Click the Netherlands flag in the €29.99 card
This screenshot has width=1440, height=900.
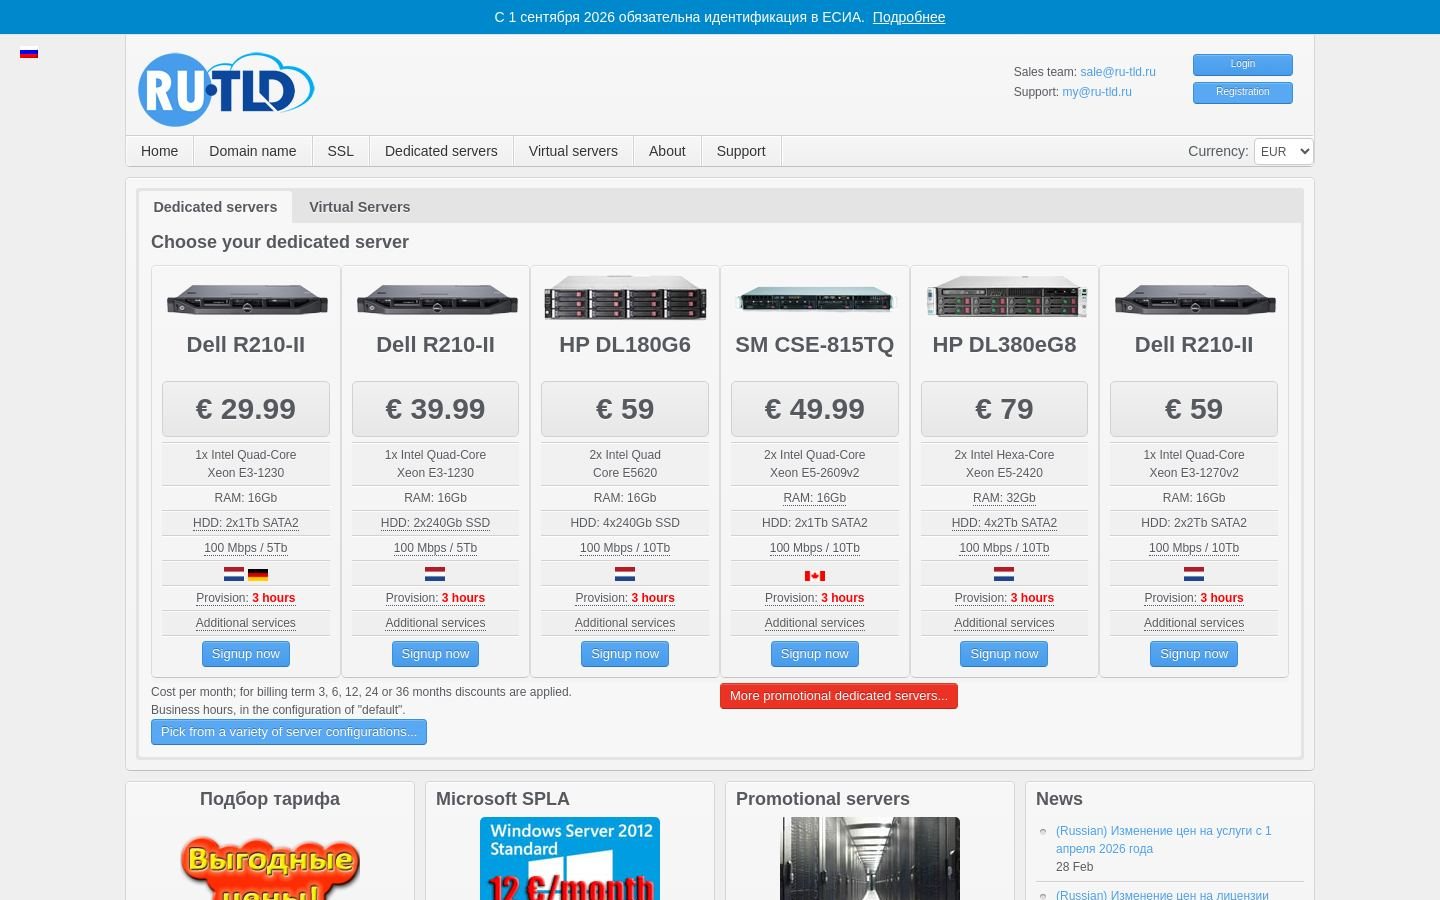pos(234,574)
